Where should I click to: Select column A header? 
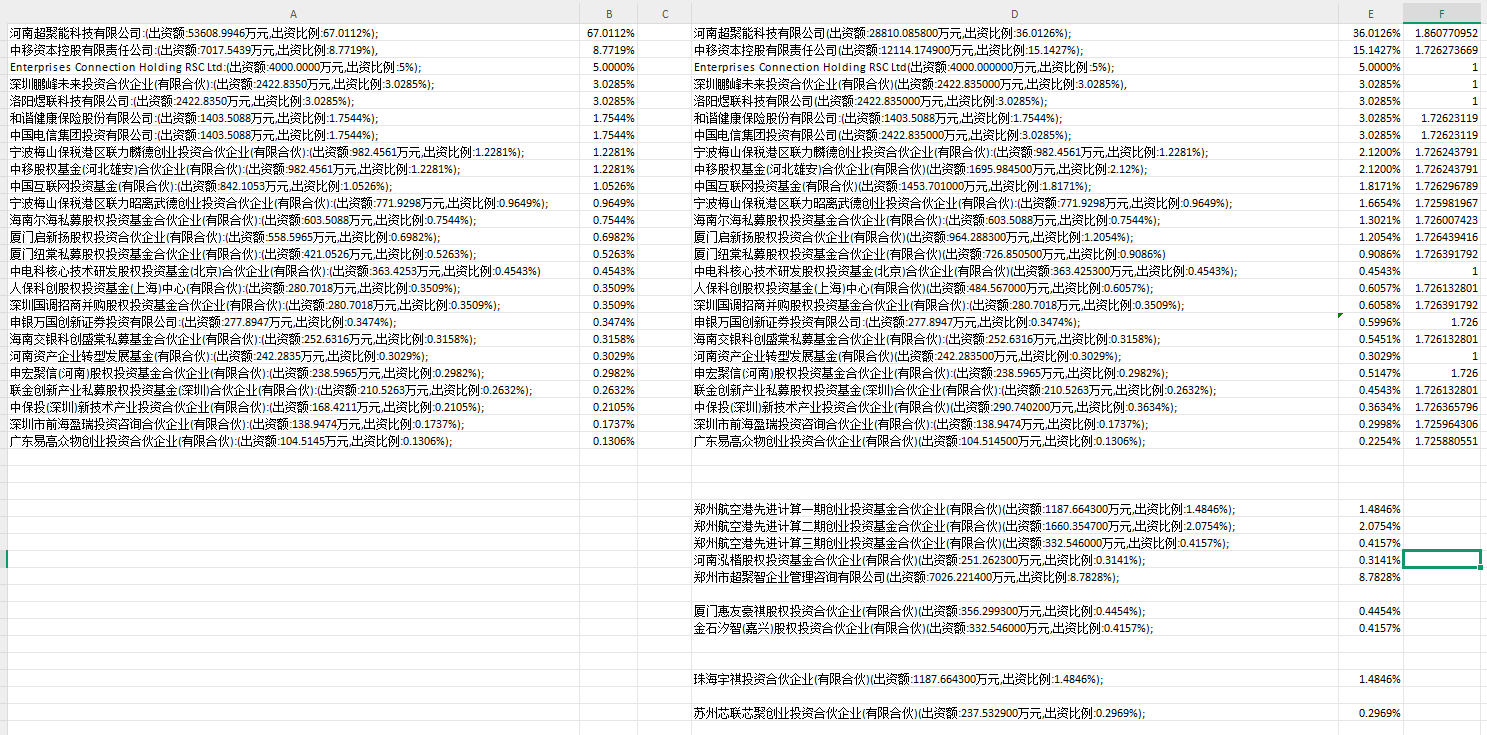(x=293, y=13)
